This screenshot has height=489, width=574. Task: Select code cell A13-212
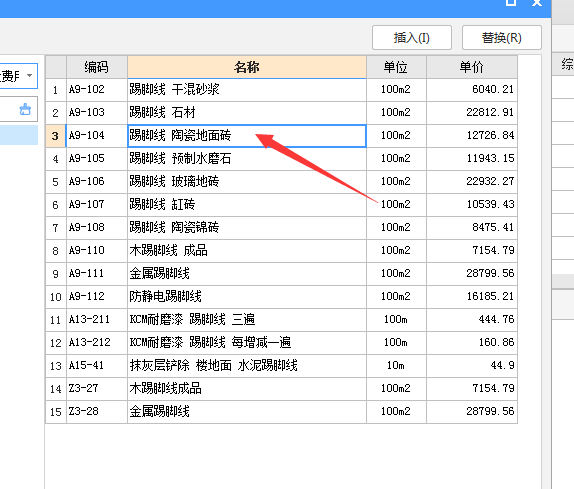pos(97,343)
